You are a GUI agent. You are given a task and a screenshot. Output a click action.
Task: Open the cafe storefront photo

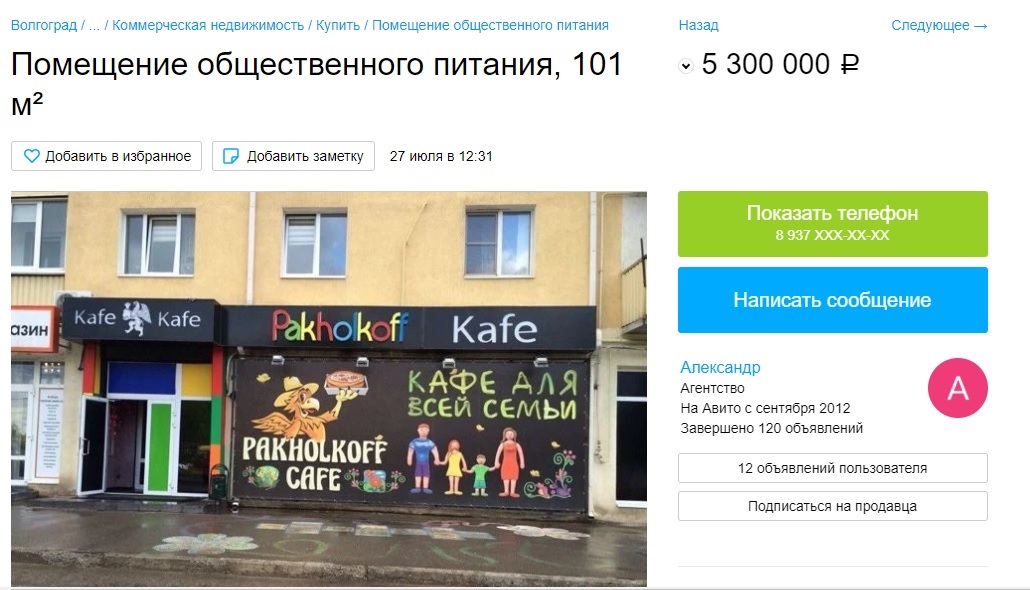coord(328,388)
